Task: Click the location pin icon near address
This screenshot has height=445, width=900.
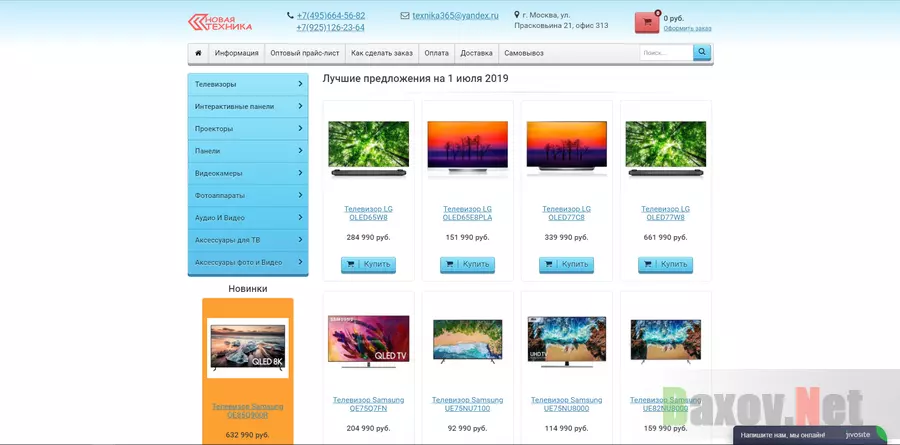Action: point(517,14)
